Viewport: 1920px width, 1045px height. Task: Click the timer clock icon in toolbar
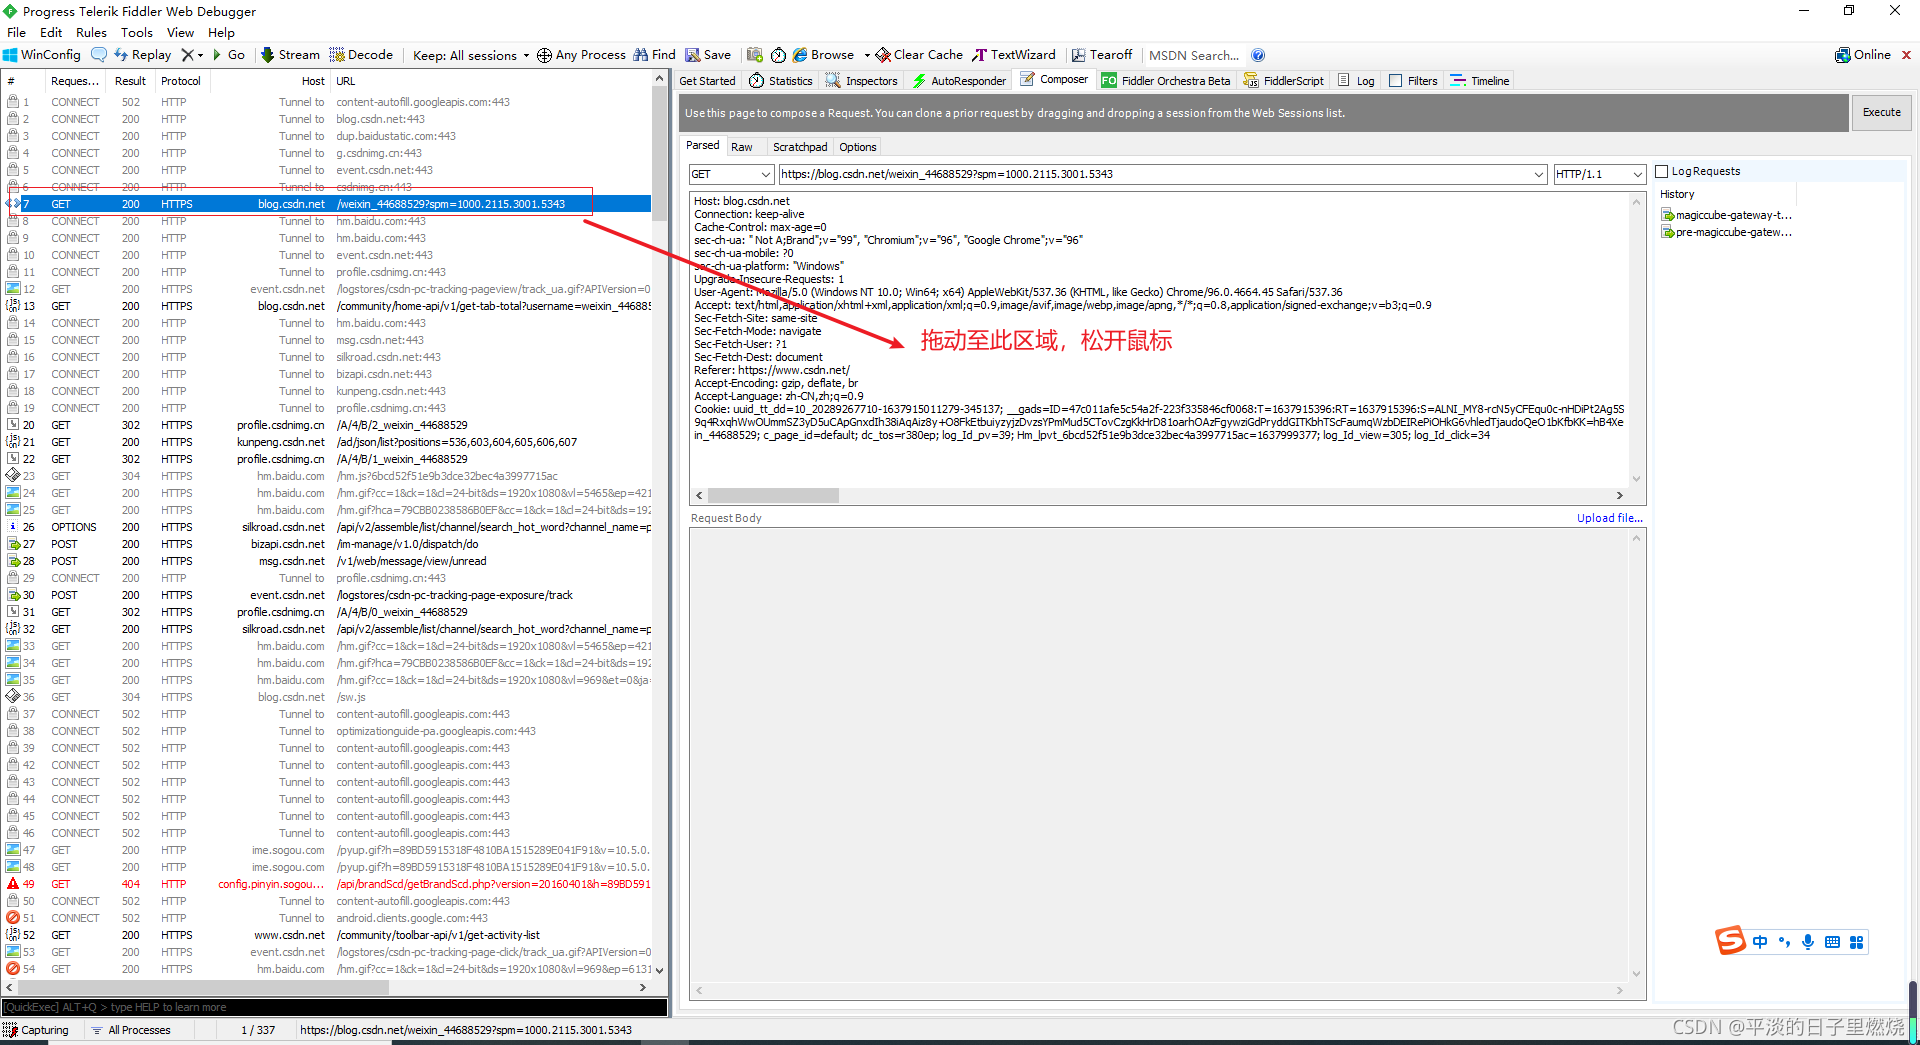pos(778,55)
